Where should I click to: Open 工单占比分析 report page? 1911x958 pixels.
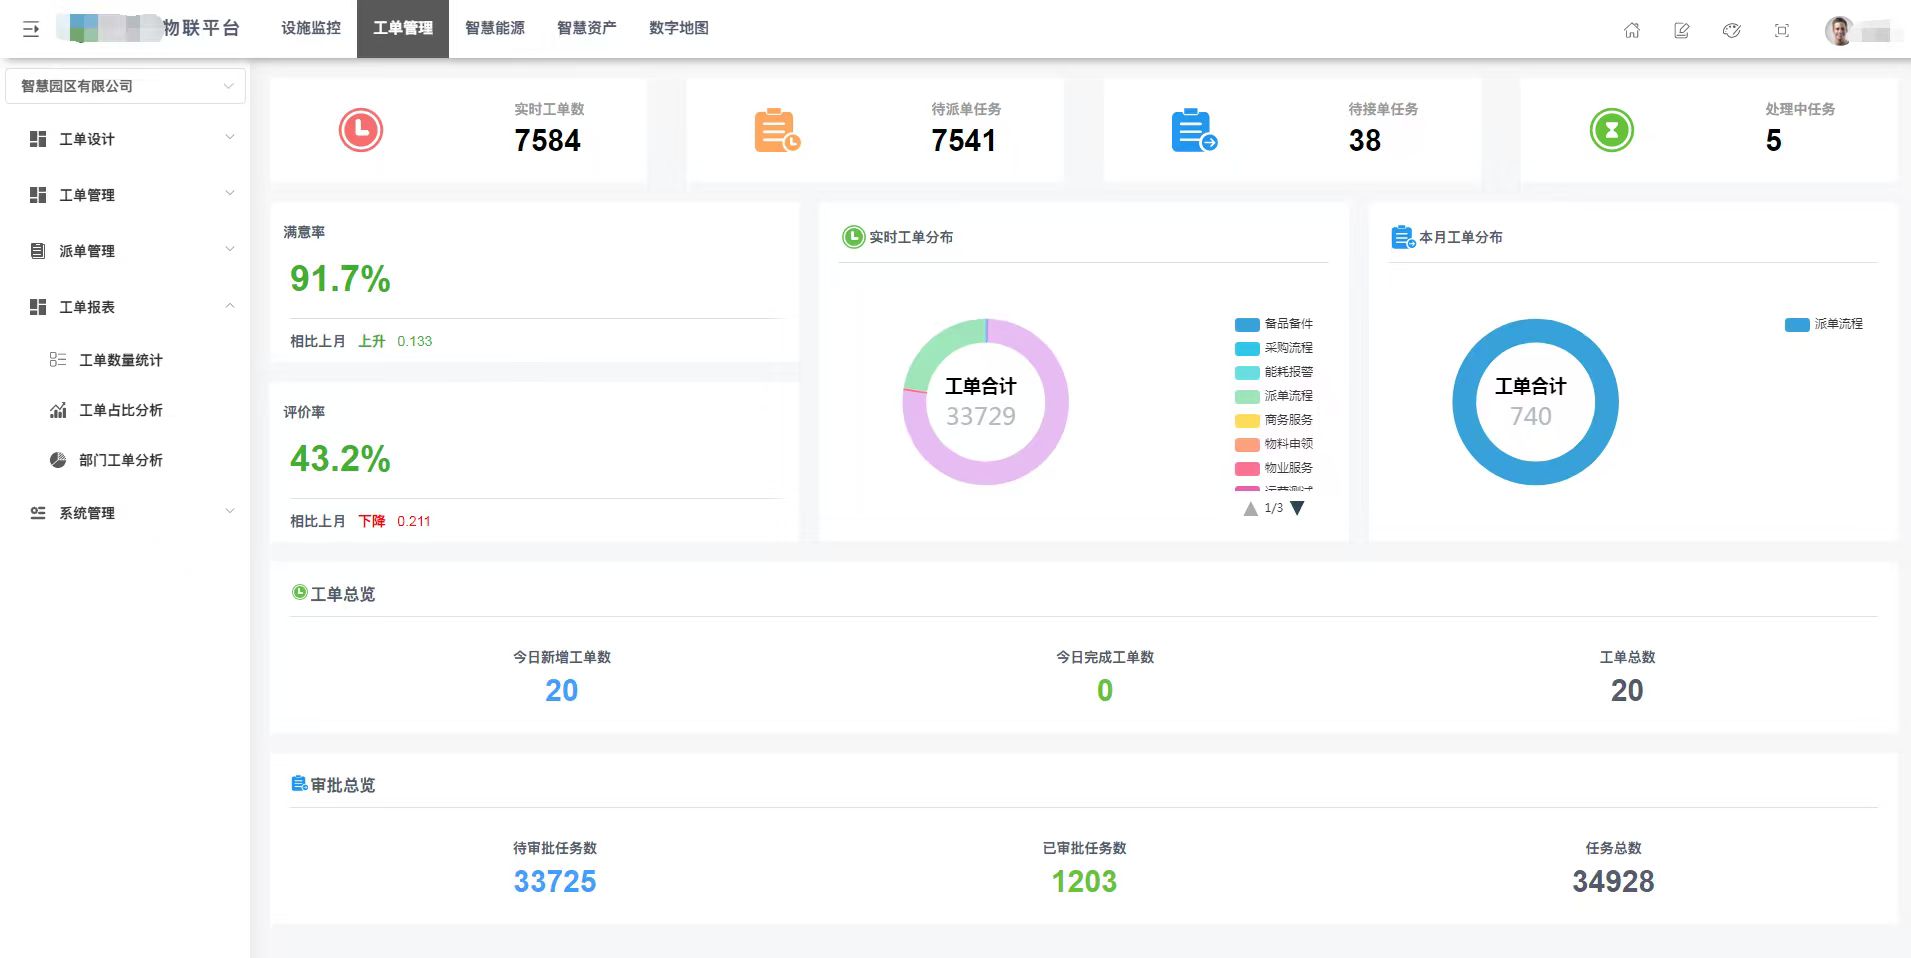(120, 410)
